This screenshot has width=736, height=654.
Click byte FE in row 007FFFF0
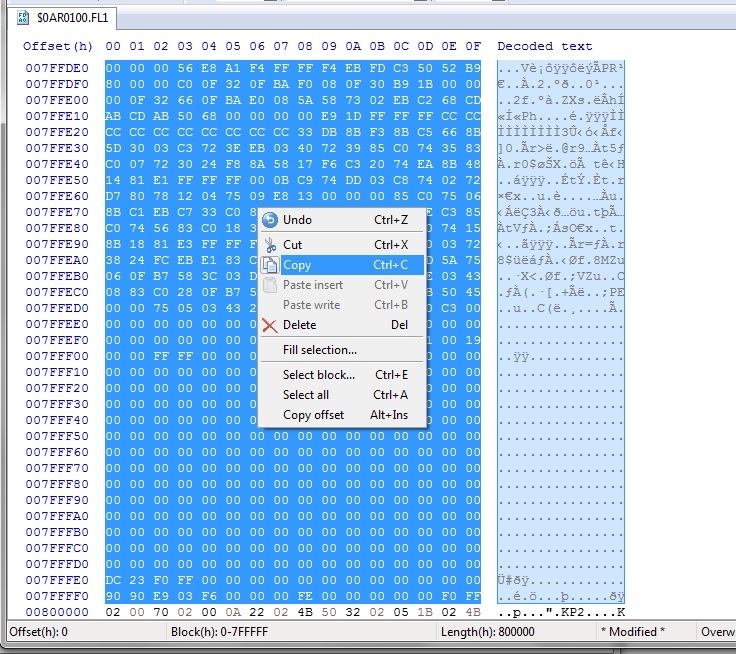click(305, 596)
